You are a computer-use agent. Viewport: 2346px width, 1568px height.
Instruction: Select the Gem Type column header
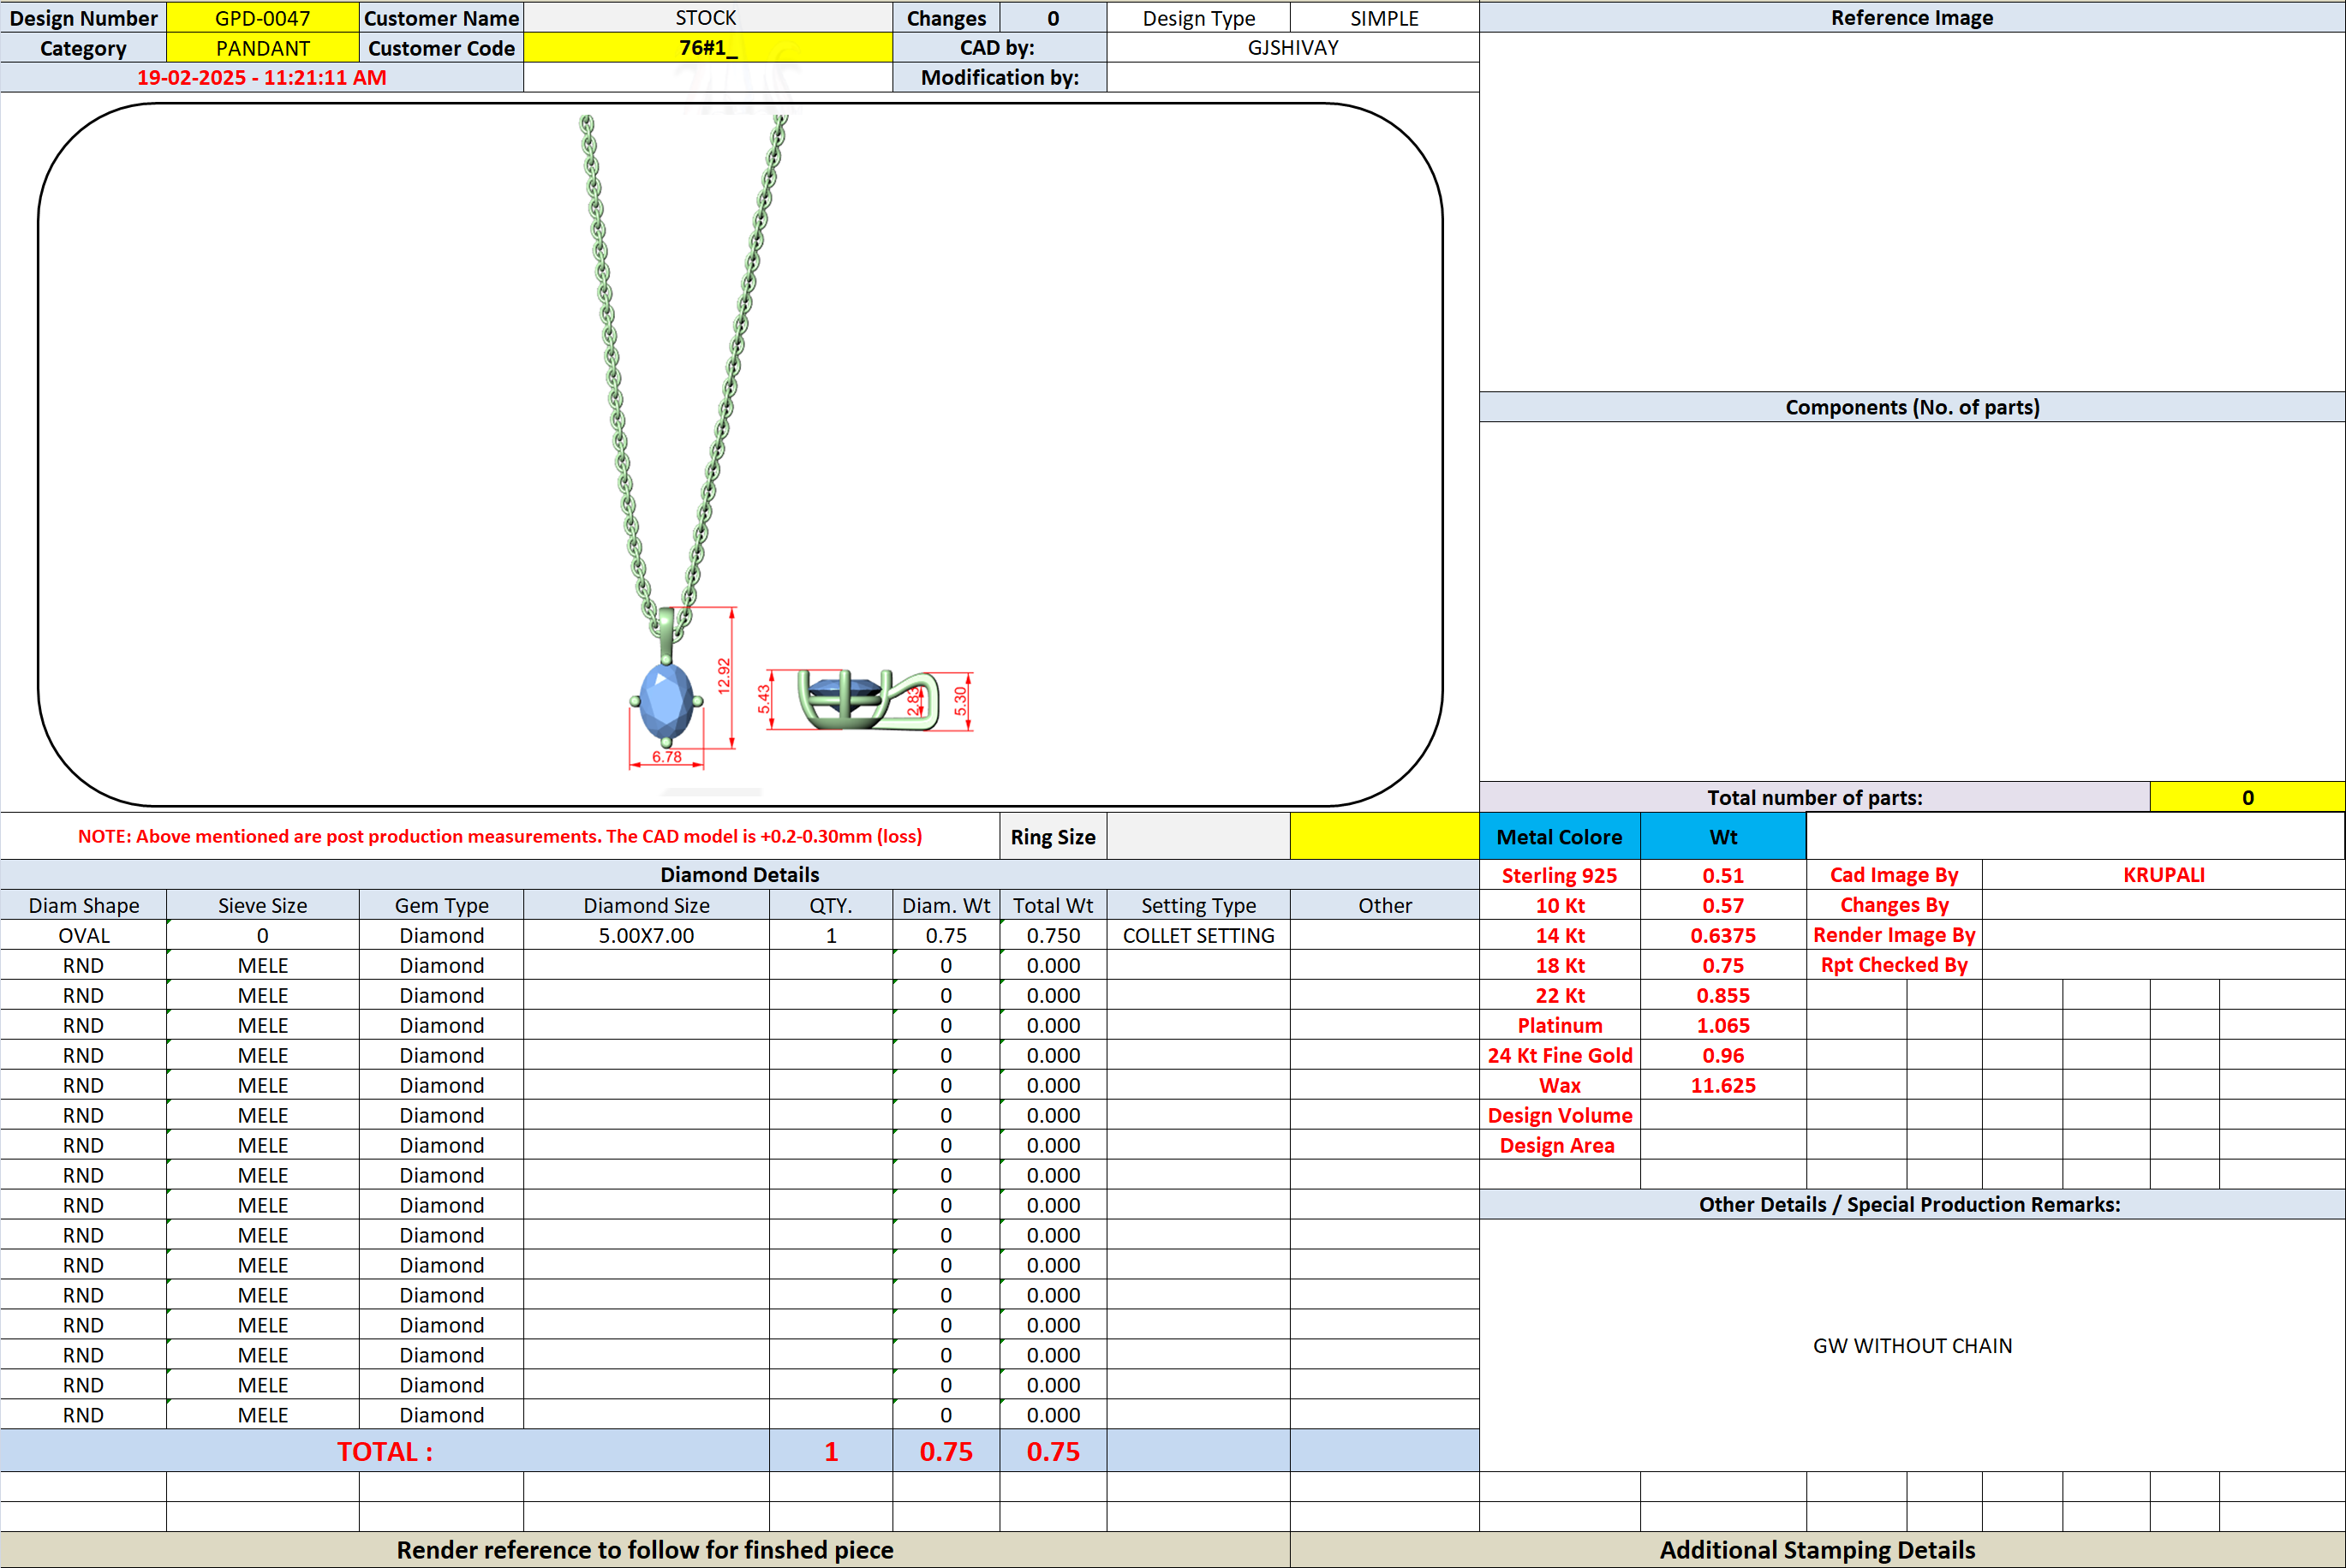pos(441,905)
